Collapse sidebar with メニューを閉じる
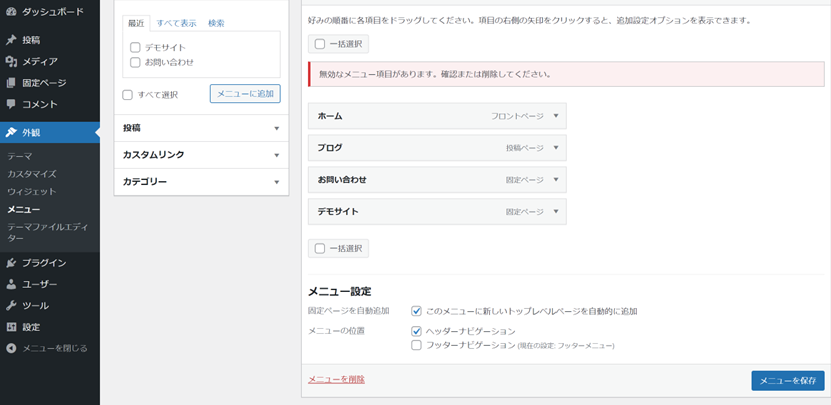831x405 pixels. (47, 348)
